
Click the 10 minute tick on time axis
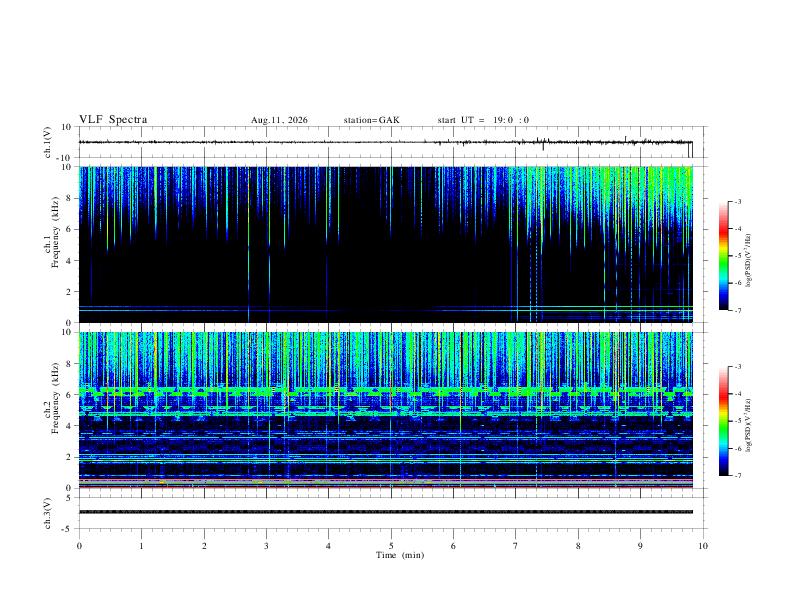pyautogui.click(x=703, y=546)
